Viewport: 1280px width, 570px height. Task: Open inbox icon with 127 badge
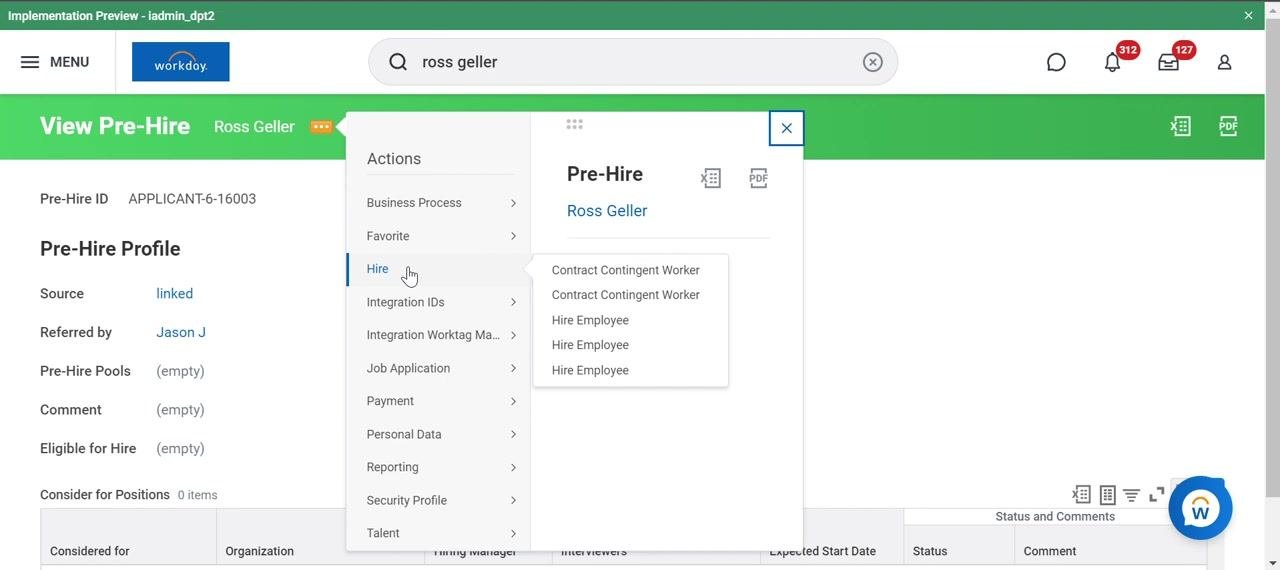1168,62
